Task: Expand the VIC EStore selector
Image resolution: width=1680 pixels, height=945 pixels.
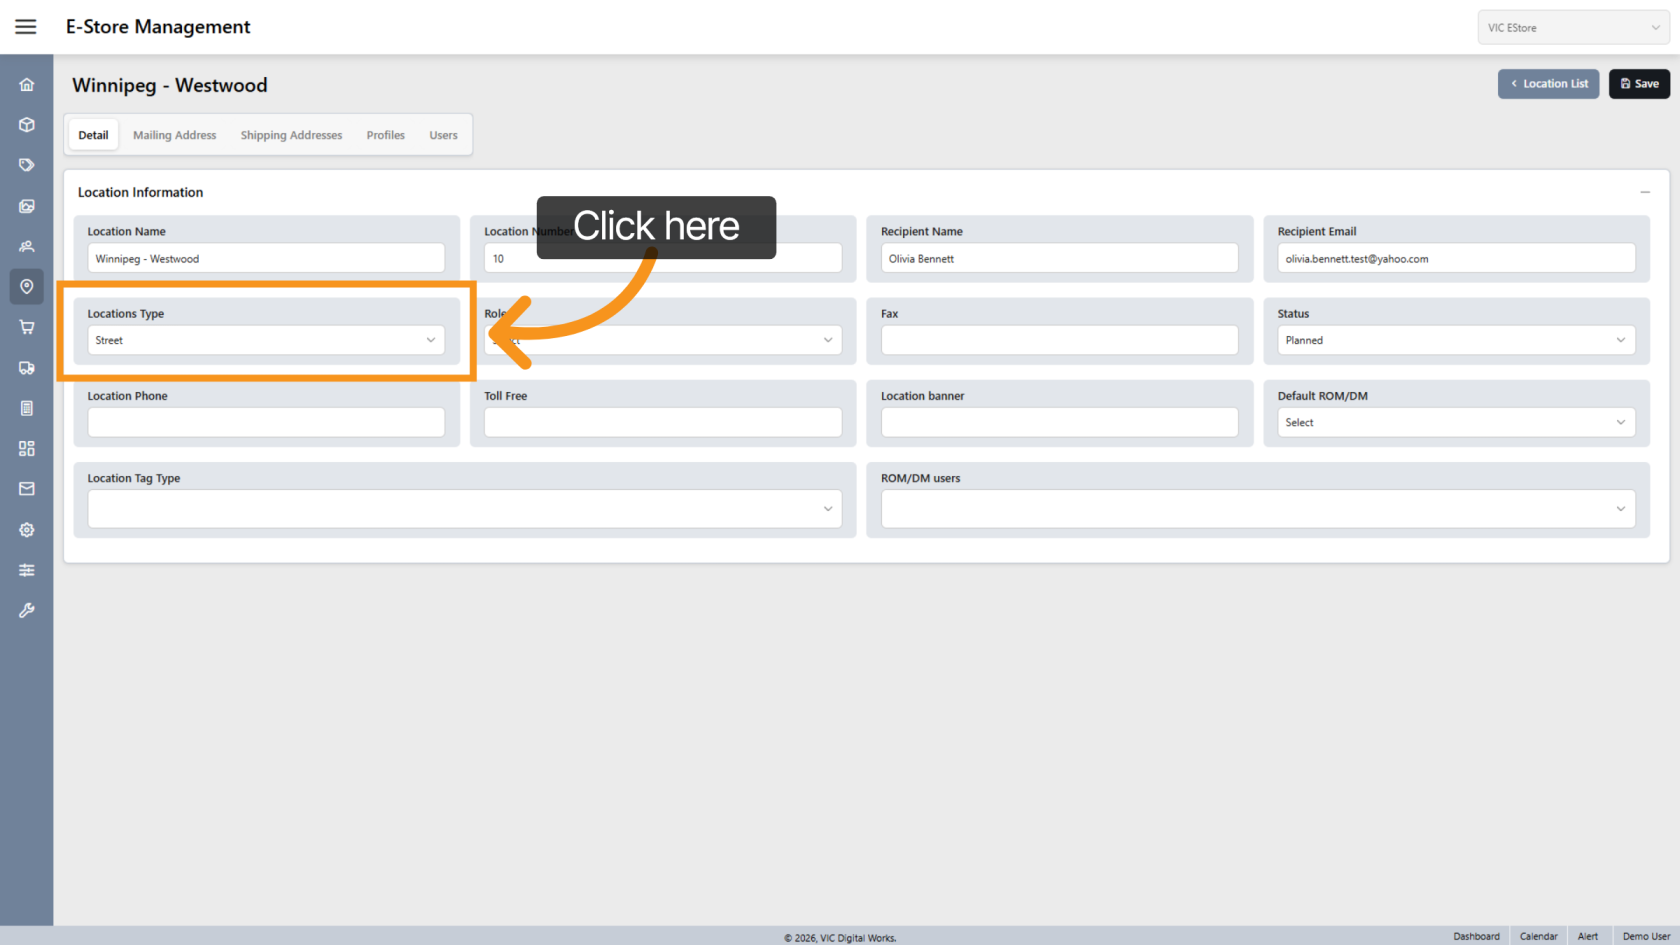Action: pos(1572,28)
